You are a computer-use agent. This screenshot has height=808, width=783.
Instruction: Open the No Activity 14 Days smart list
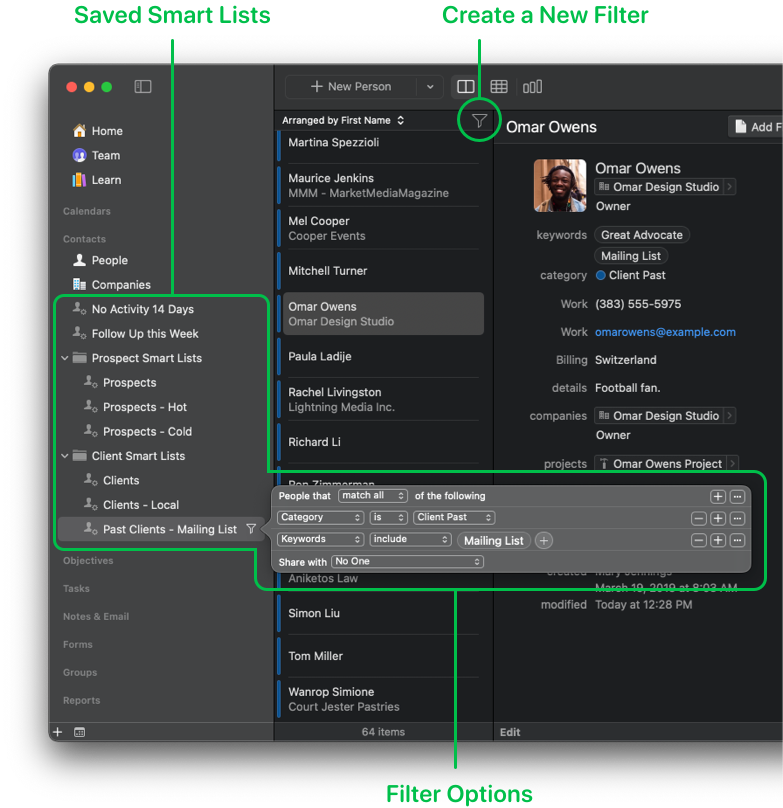[x=134, y=309]
